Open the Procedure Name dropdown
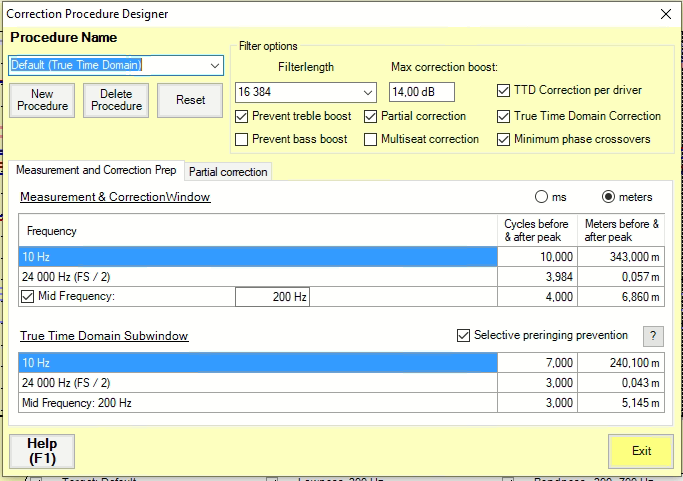Screen dimensions: 683x481 pyautogui.click(x=216, y=65)
